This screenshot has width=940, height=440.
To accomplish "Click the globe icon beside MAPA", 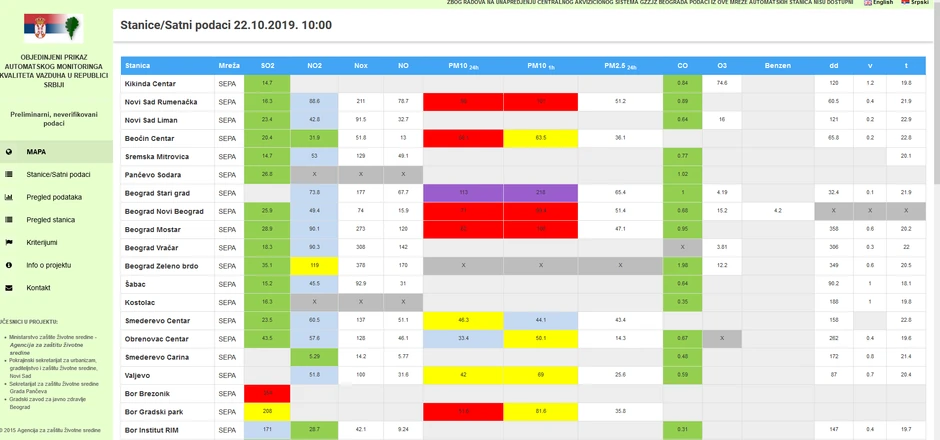I will 8,152.
